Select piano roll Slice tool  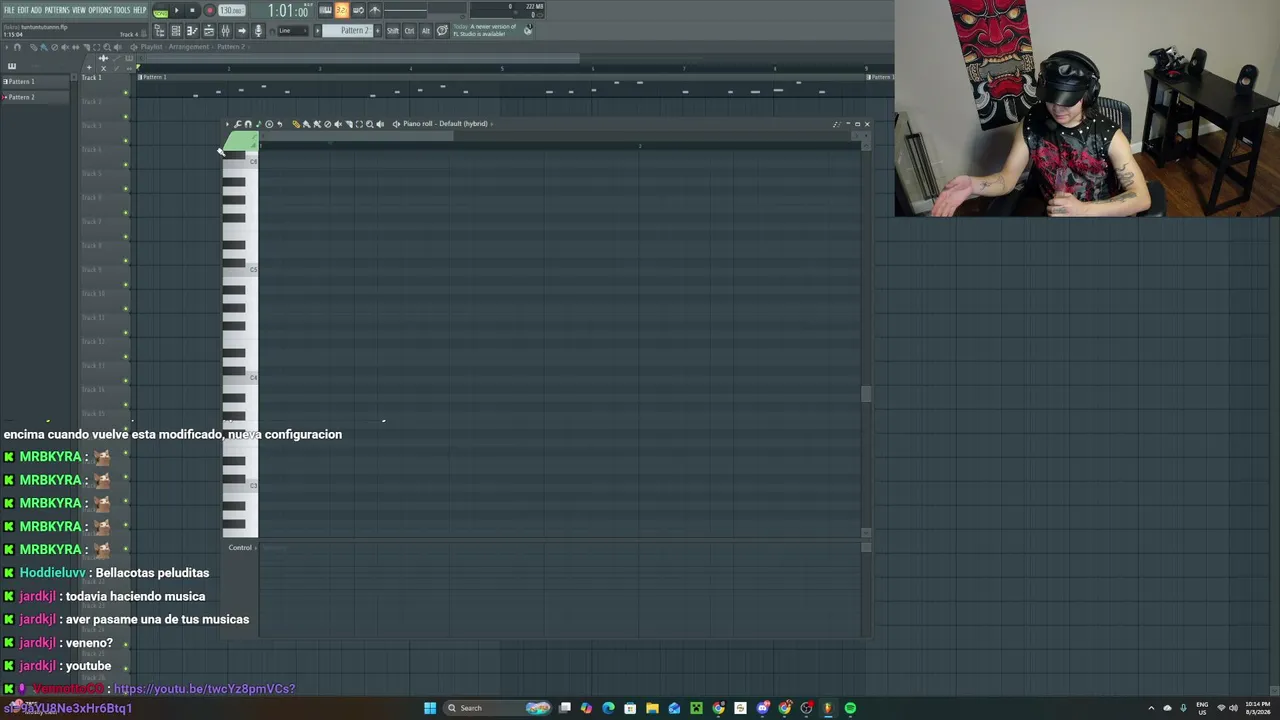coord(348,124)
